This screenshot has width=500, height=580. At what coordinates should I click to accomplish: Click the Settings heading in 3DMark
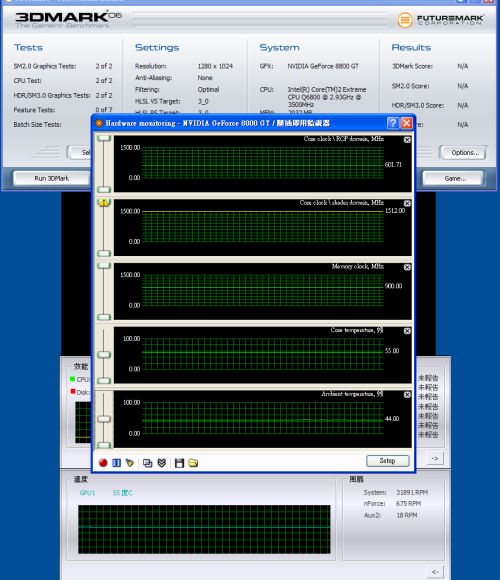pyautogui.click(x=157, y=47)
